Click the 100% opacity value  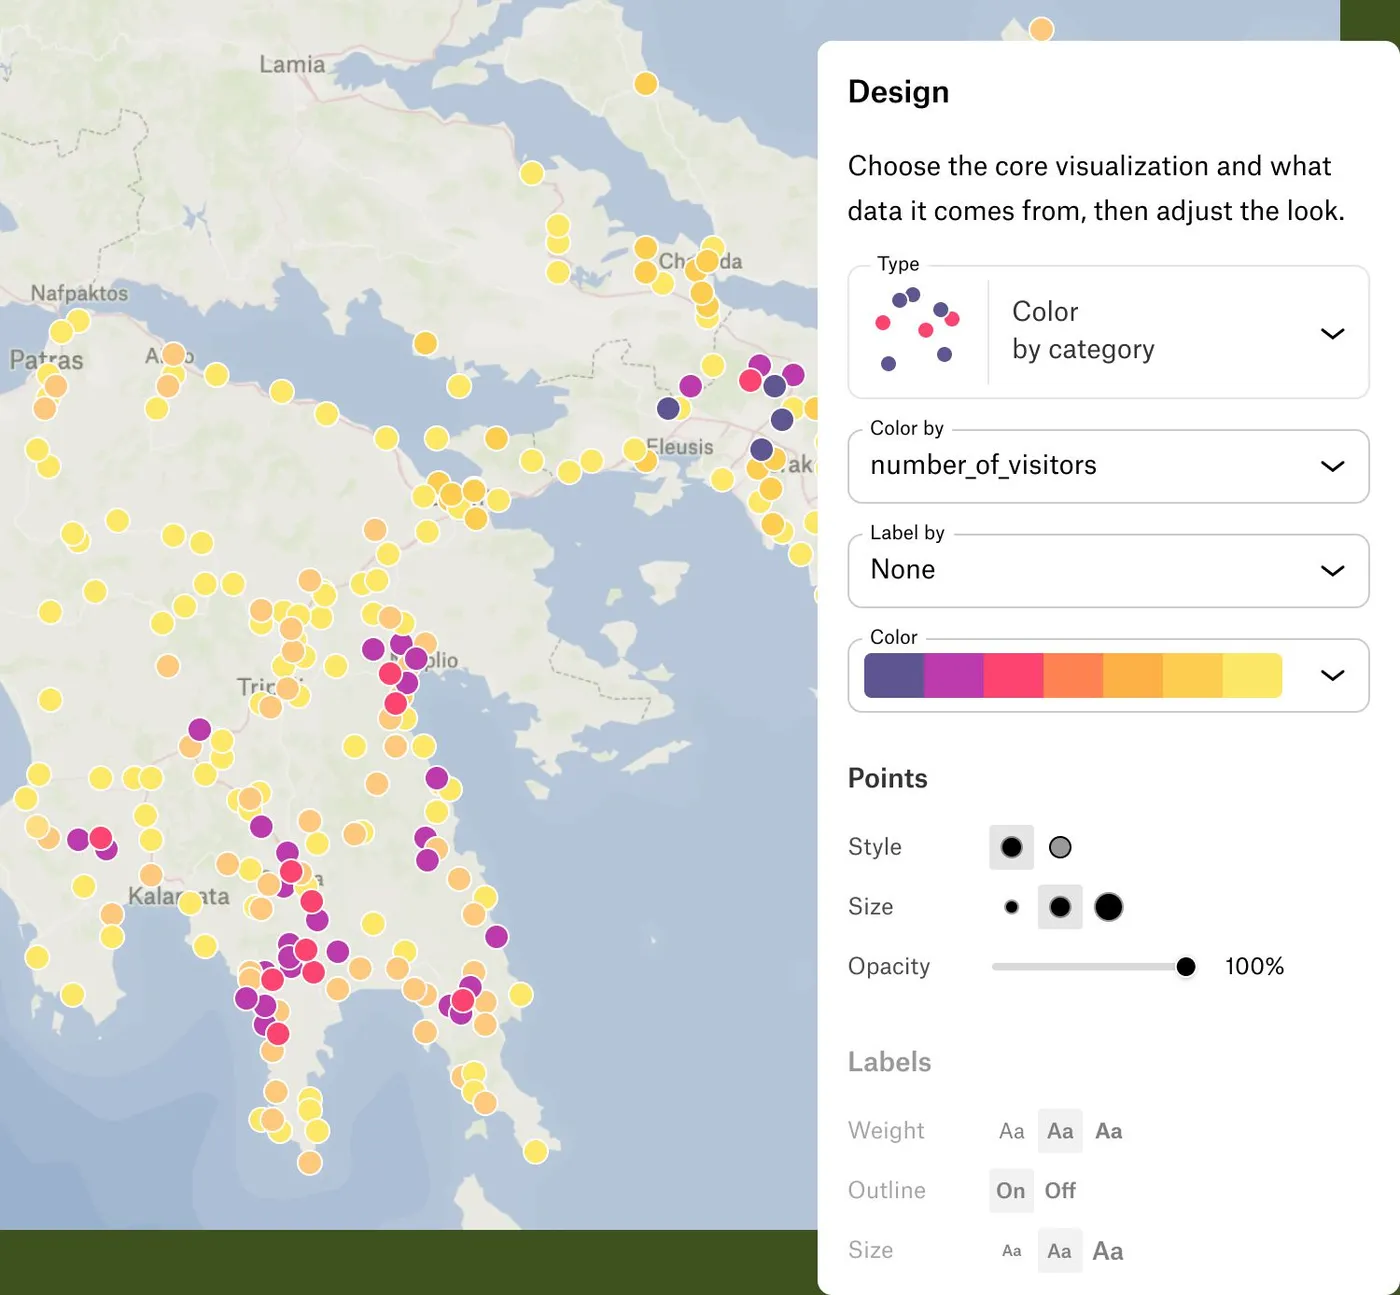1254,966
